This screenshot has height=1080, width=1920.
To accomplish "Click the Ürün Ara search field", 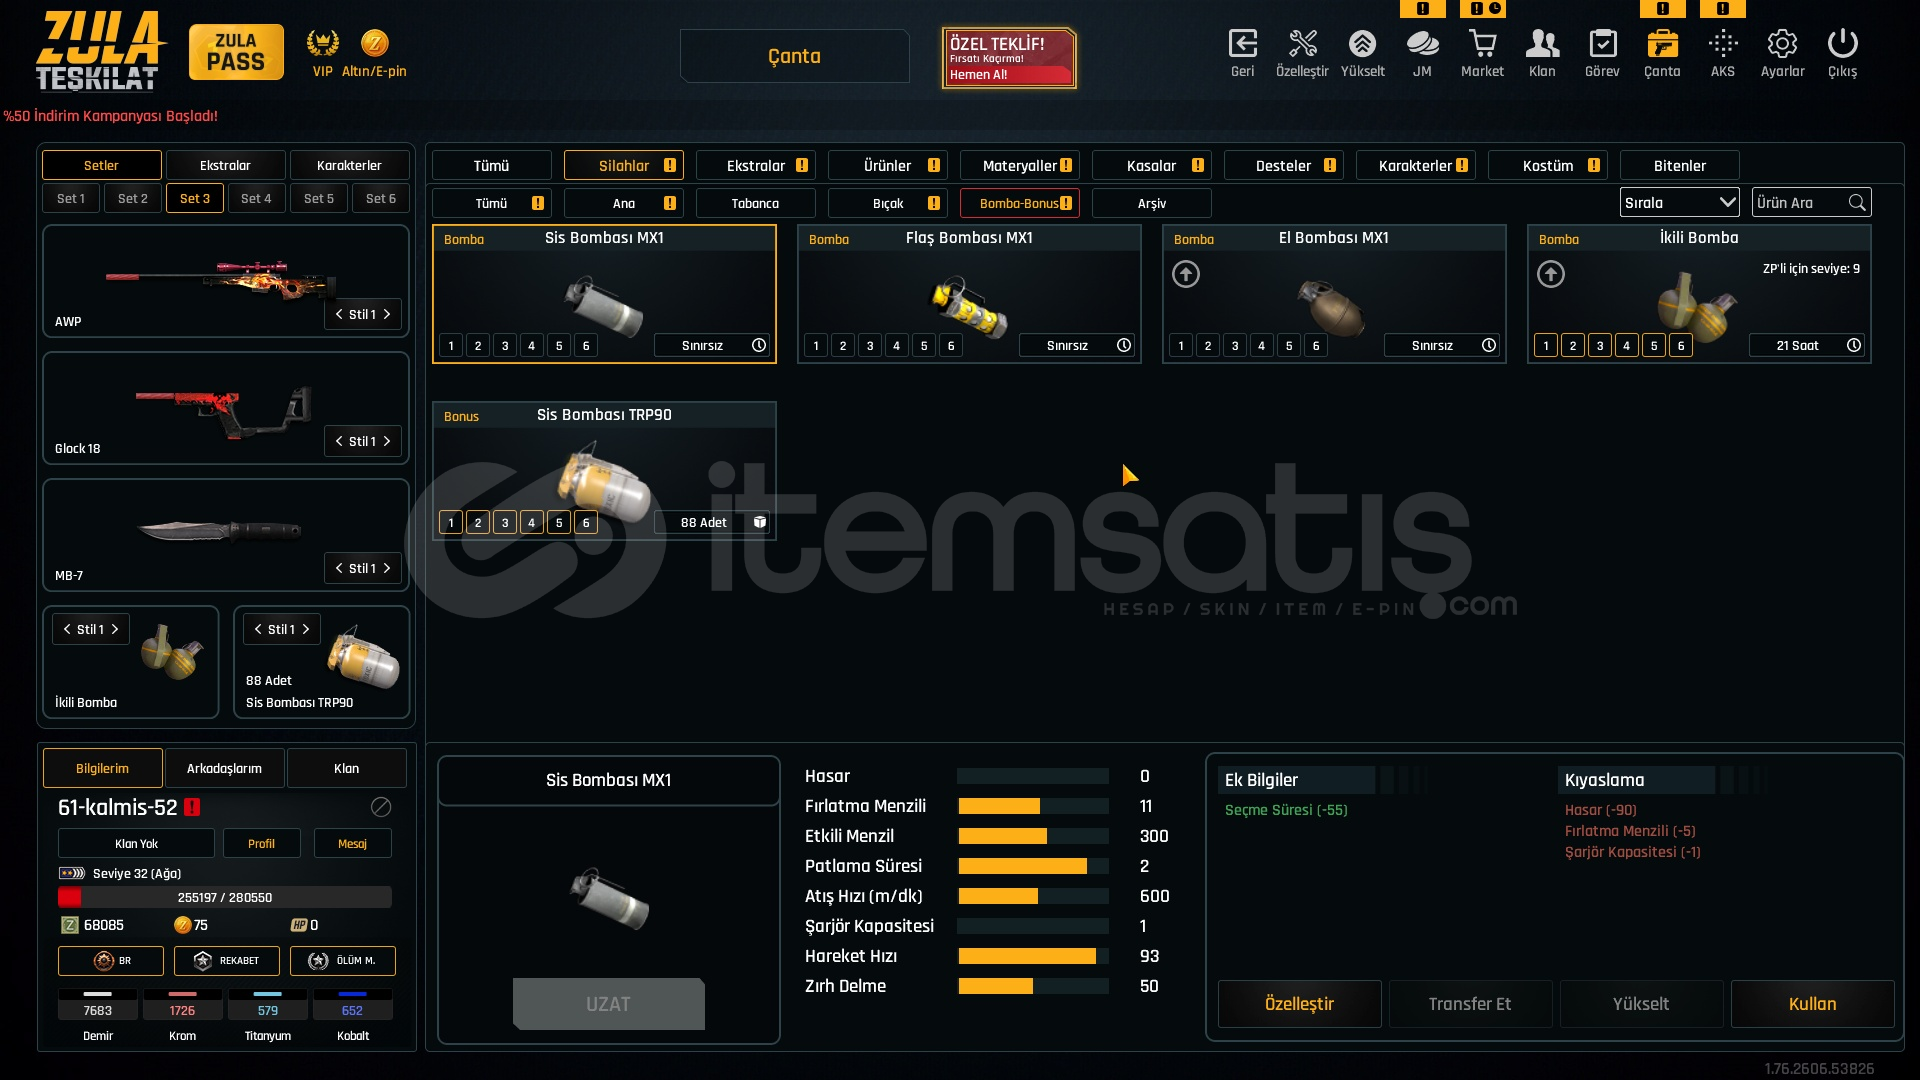I will (1812, 203).
